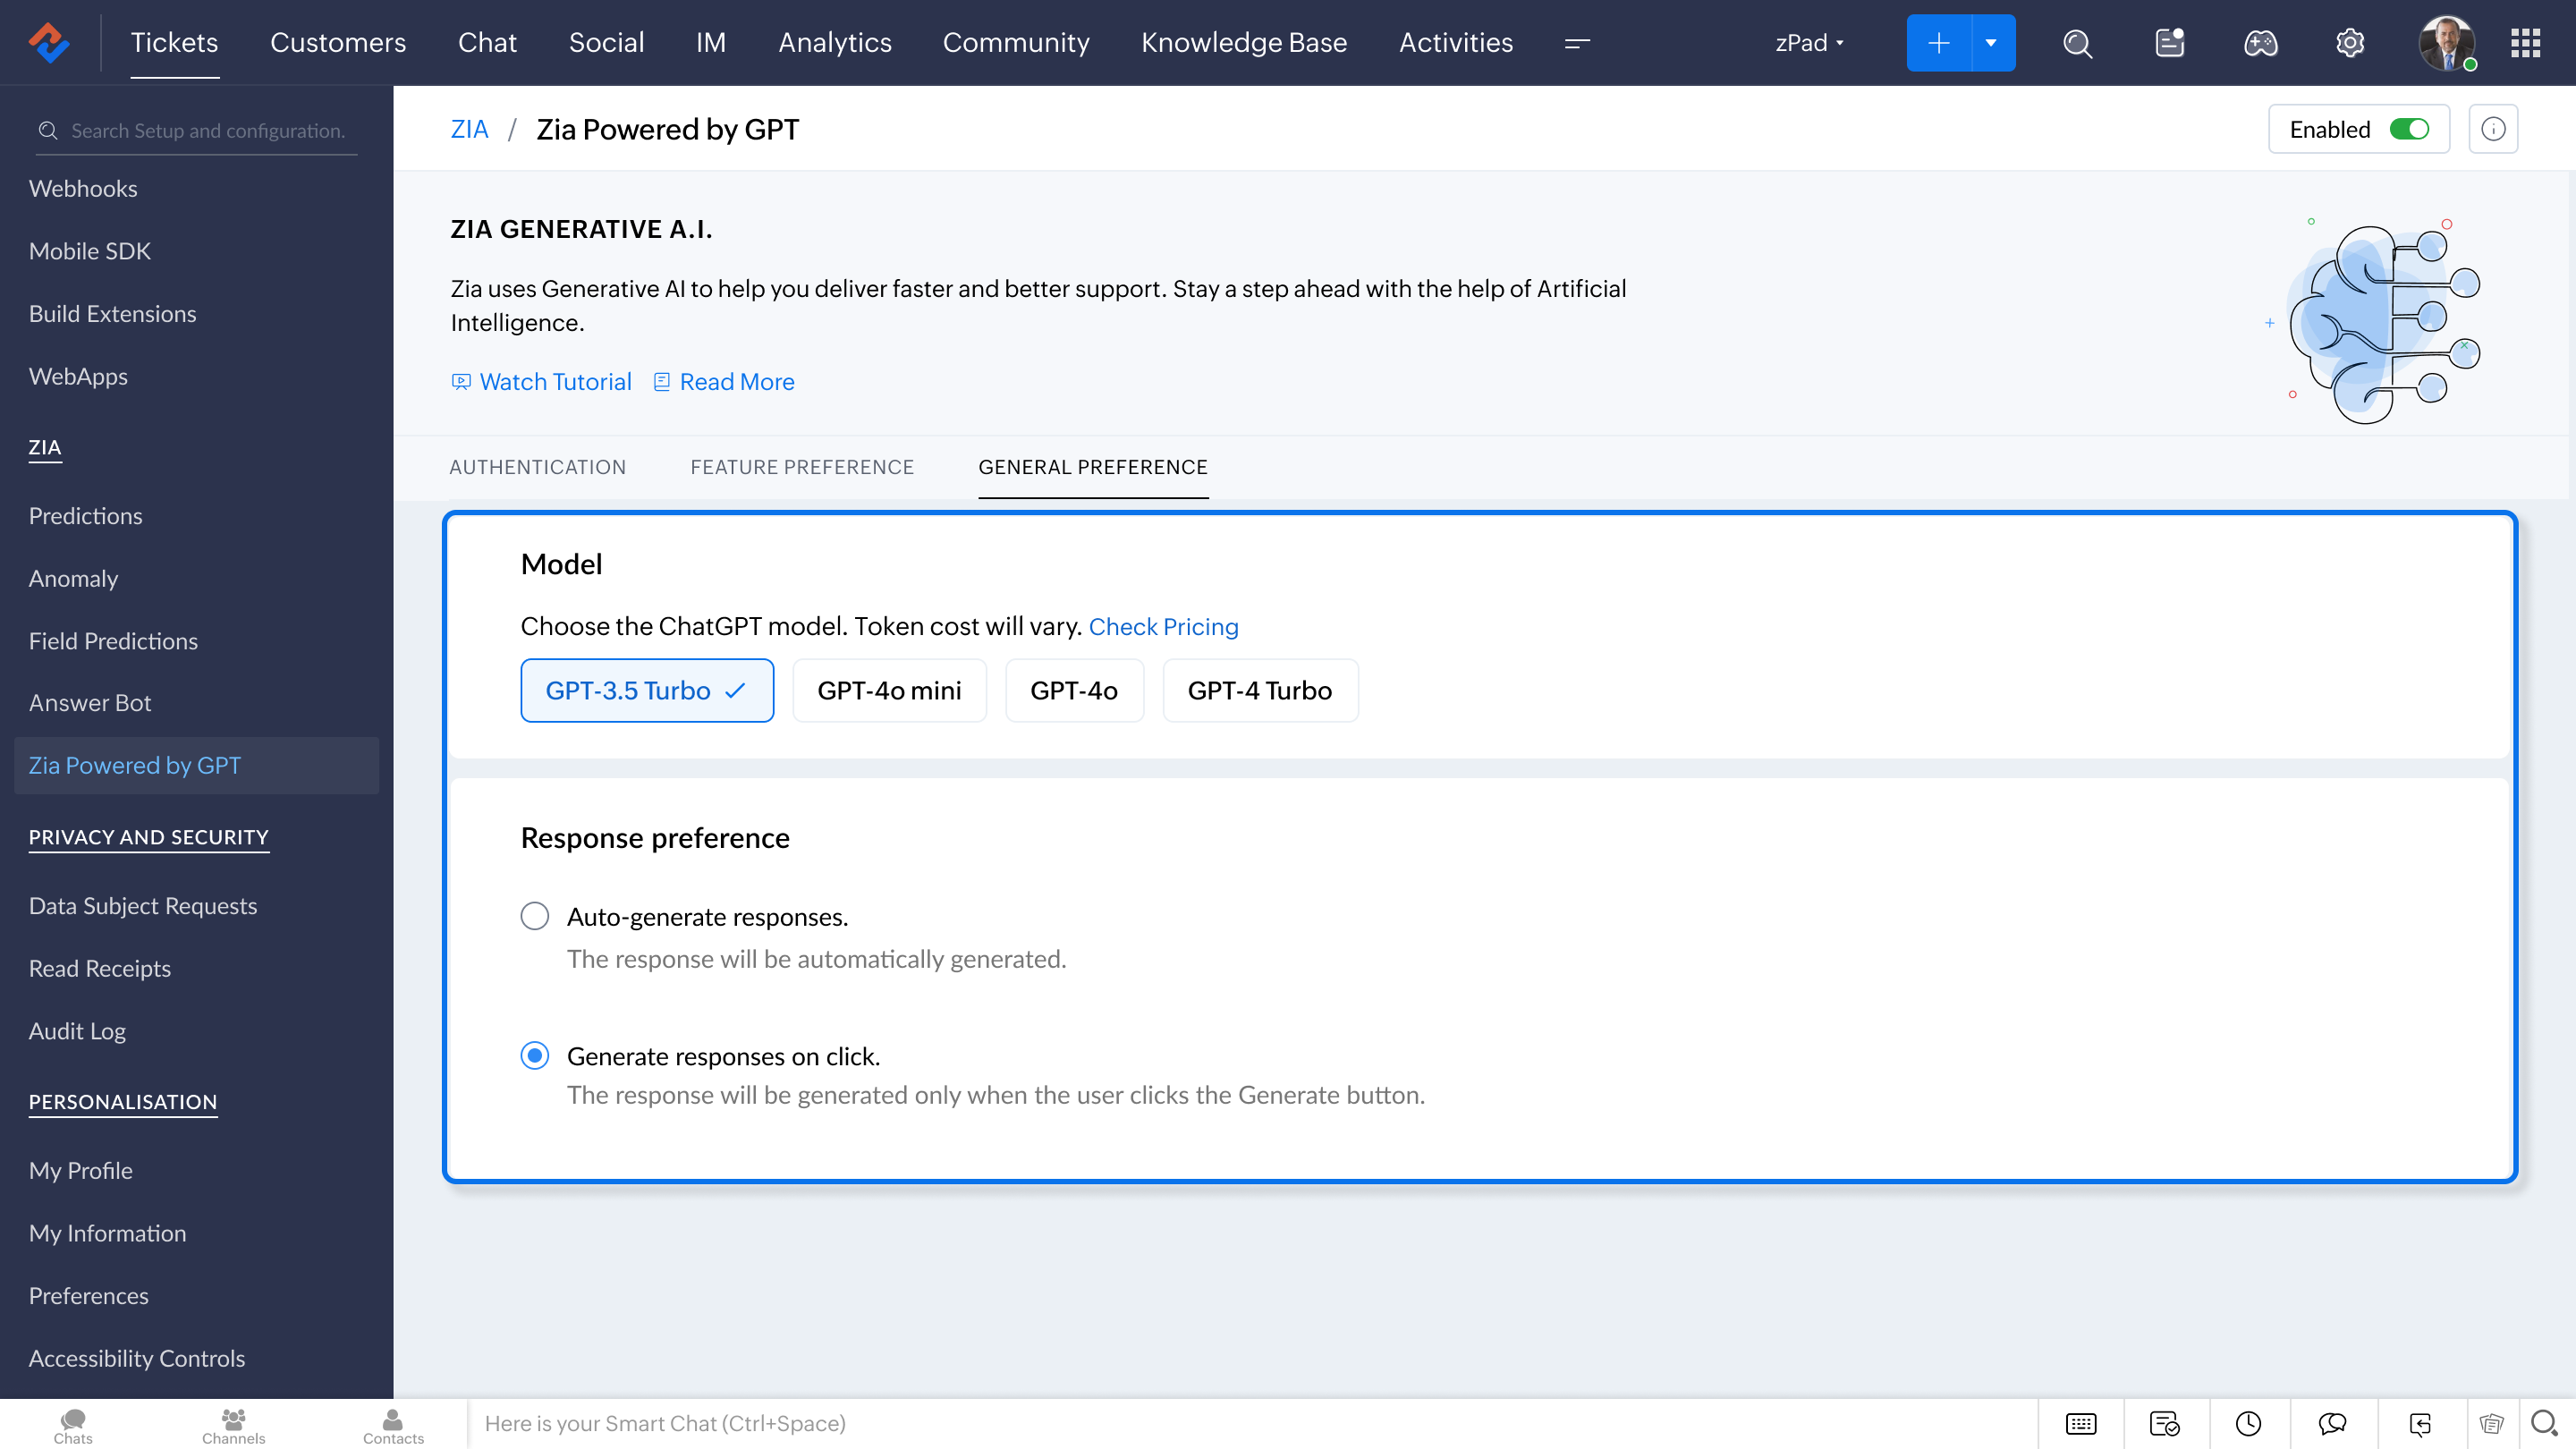Toggle the Enabled switch off
The height and width of the screenshot is (1449, 2576).
(2408, 129)
